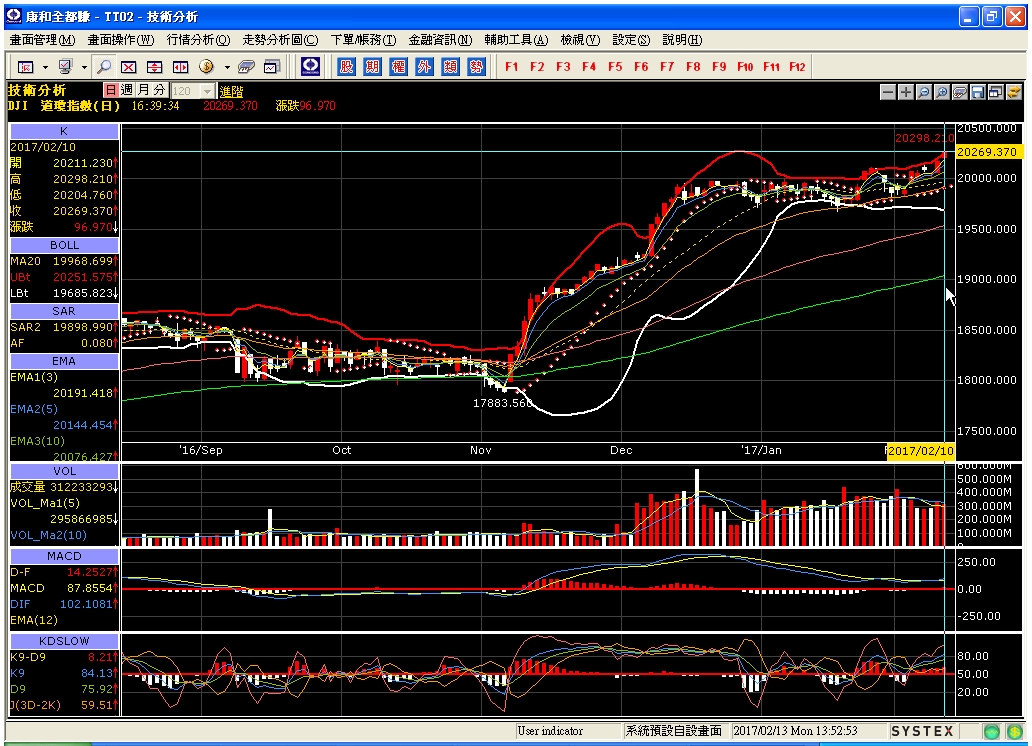Click the F5 shortcut button

[615, 67]
